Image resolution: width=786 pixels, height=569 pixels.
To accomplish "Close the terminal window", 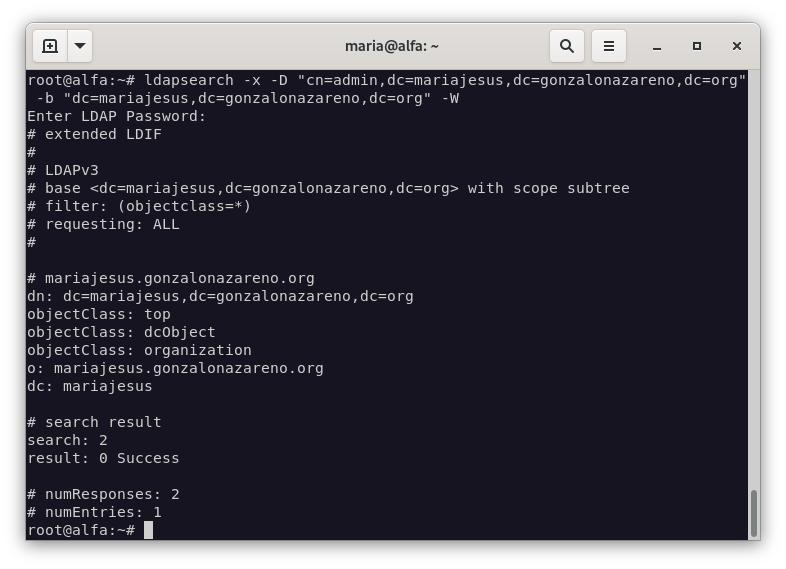I will pos(737,46).
